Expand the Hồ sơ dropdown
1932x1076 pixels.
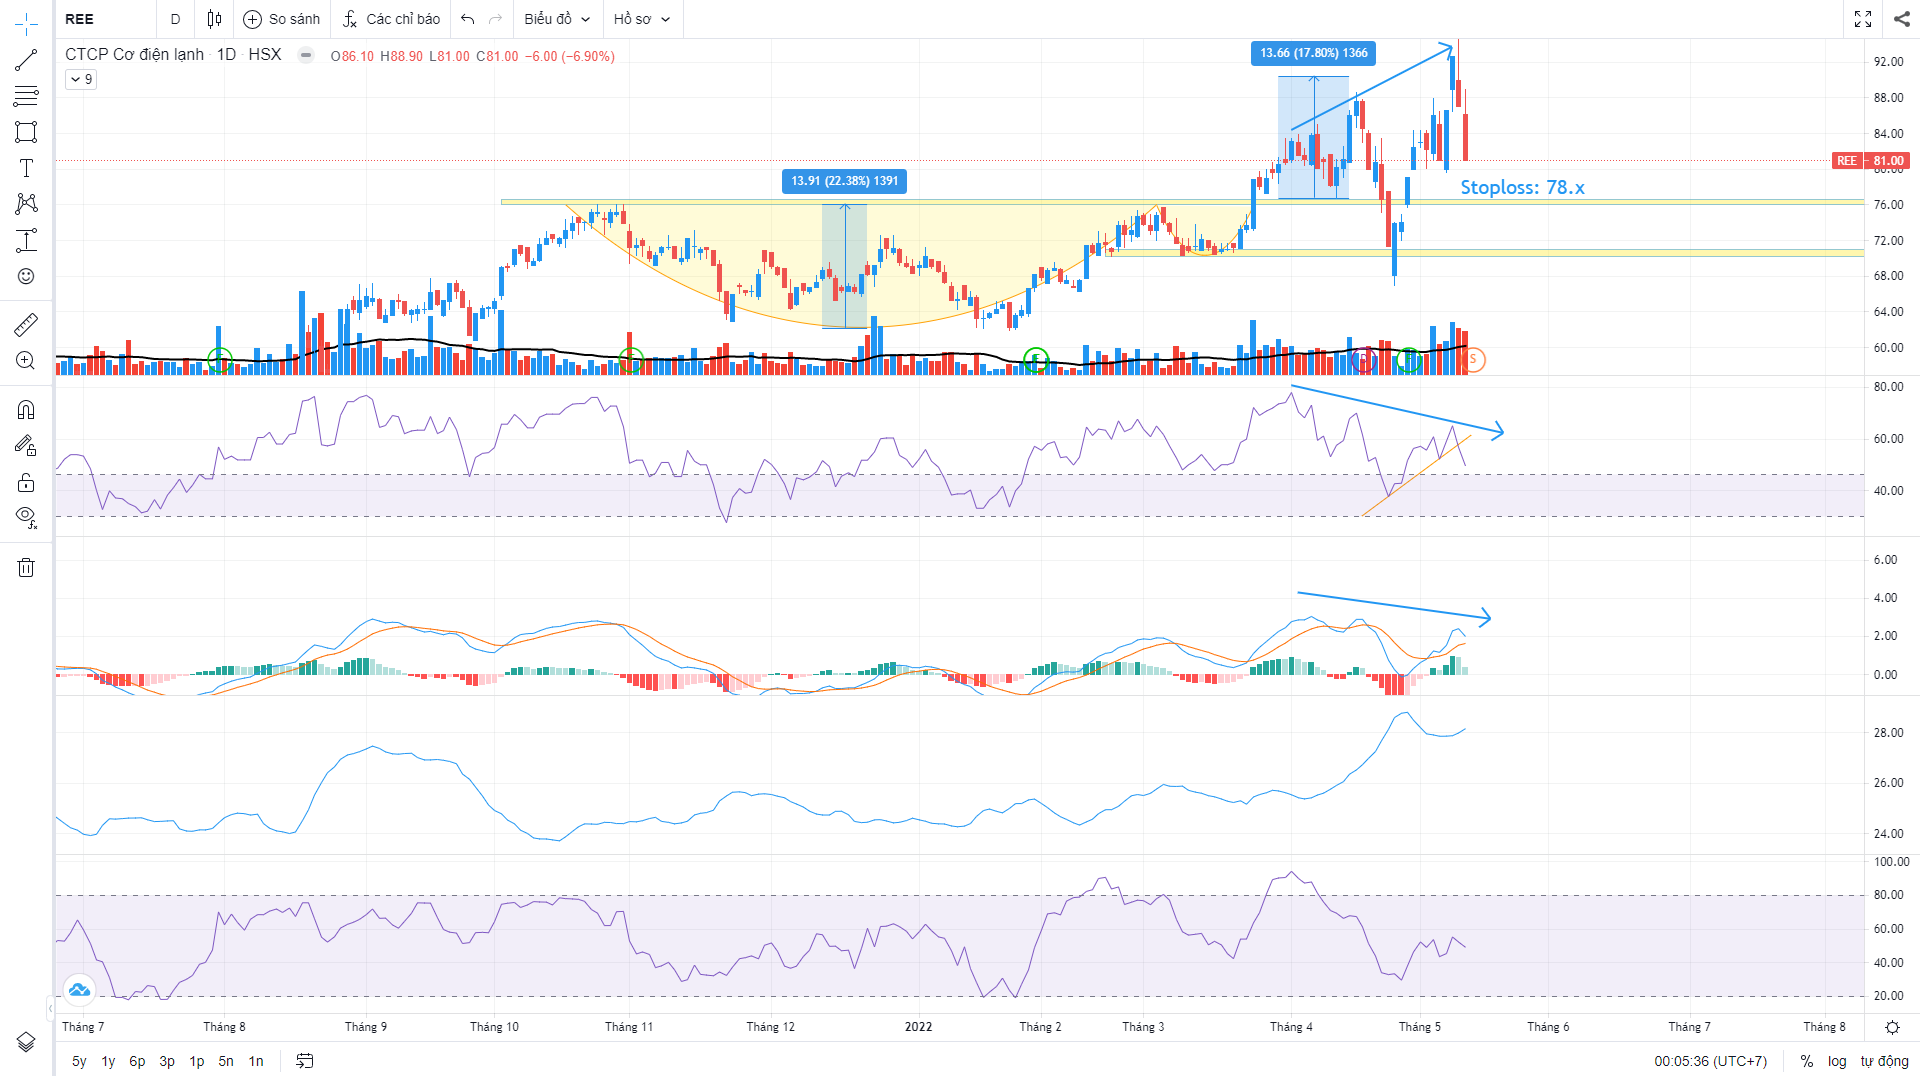coord(641,19)
